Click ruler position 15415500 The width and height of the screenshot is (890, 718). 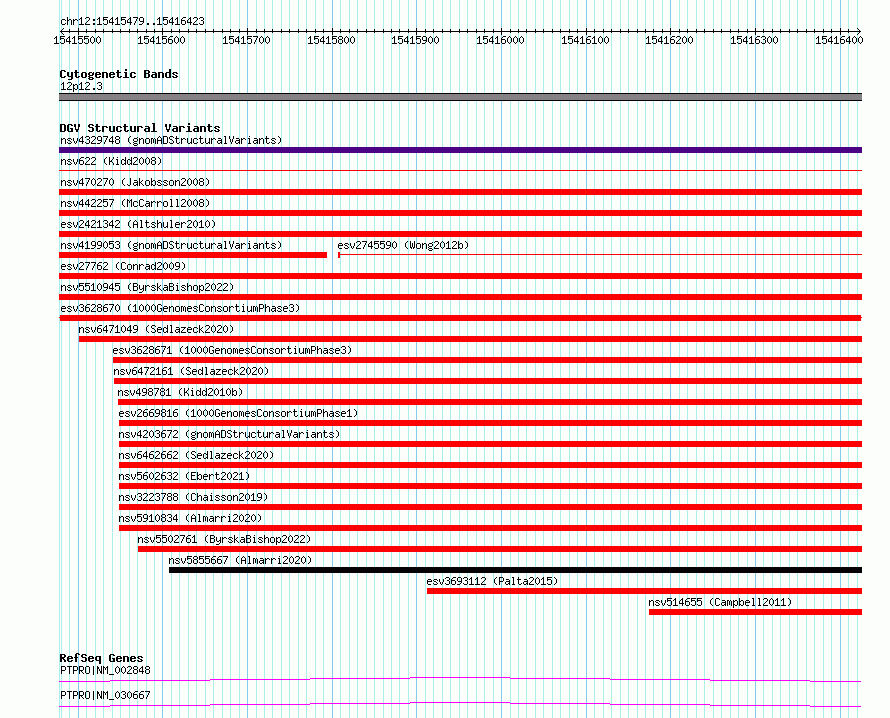(x=77, y=40)
